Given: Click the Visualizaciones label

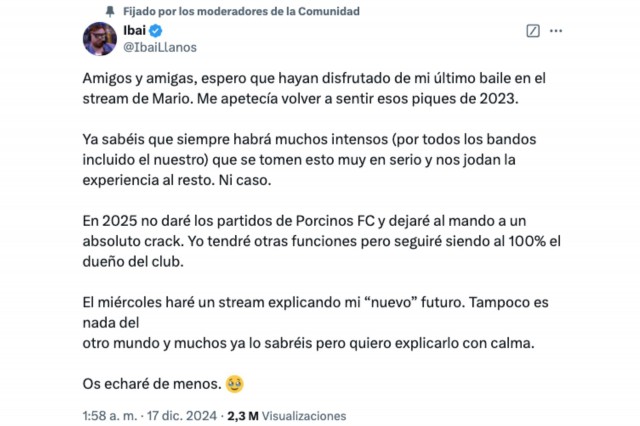Looking at the screenshot, I should pyautogui.click(x=306, y=415).
